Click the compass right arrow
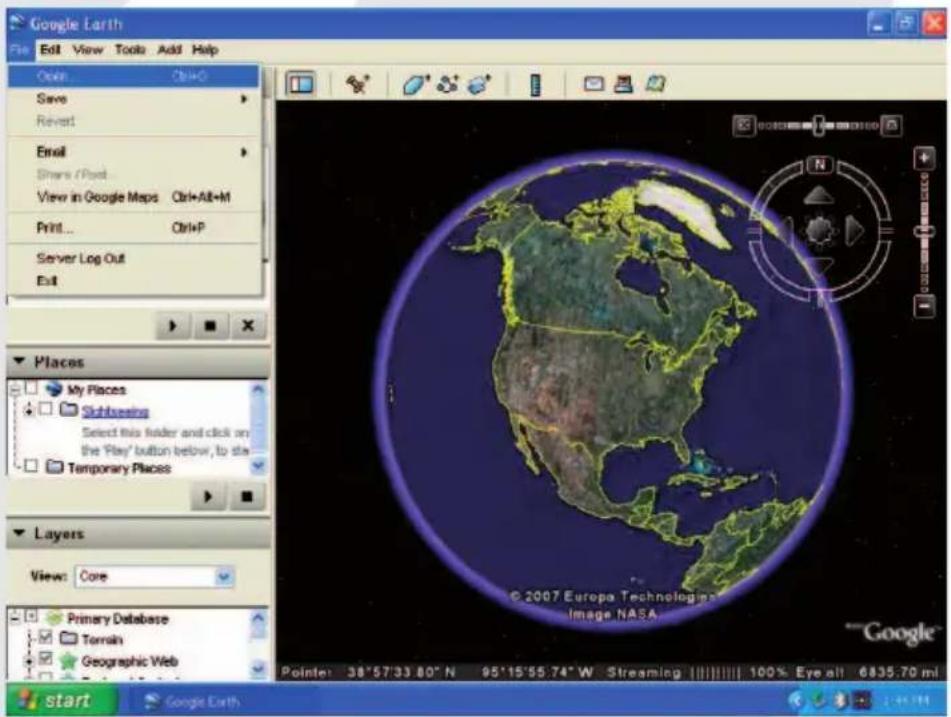 [854, 230]
